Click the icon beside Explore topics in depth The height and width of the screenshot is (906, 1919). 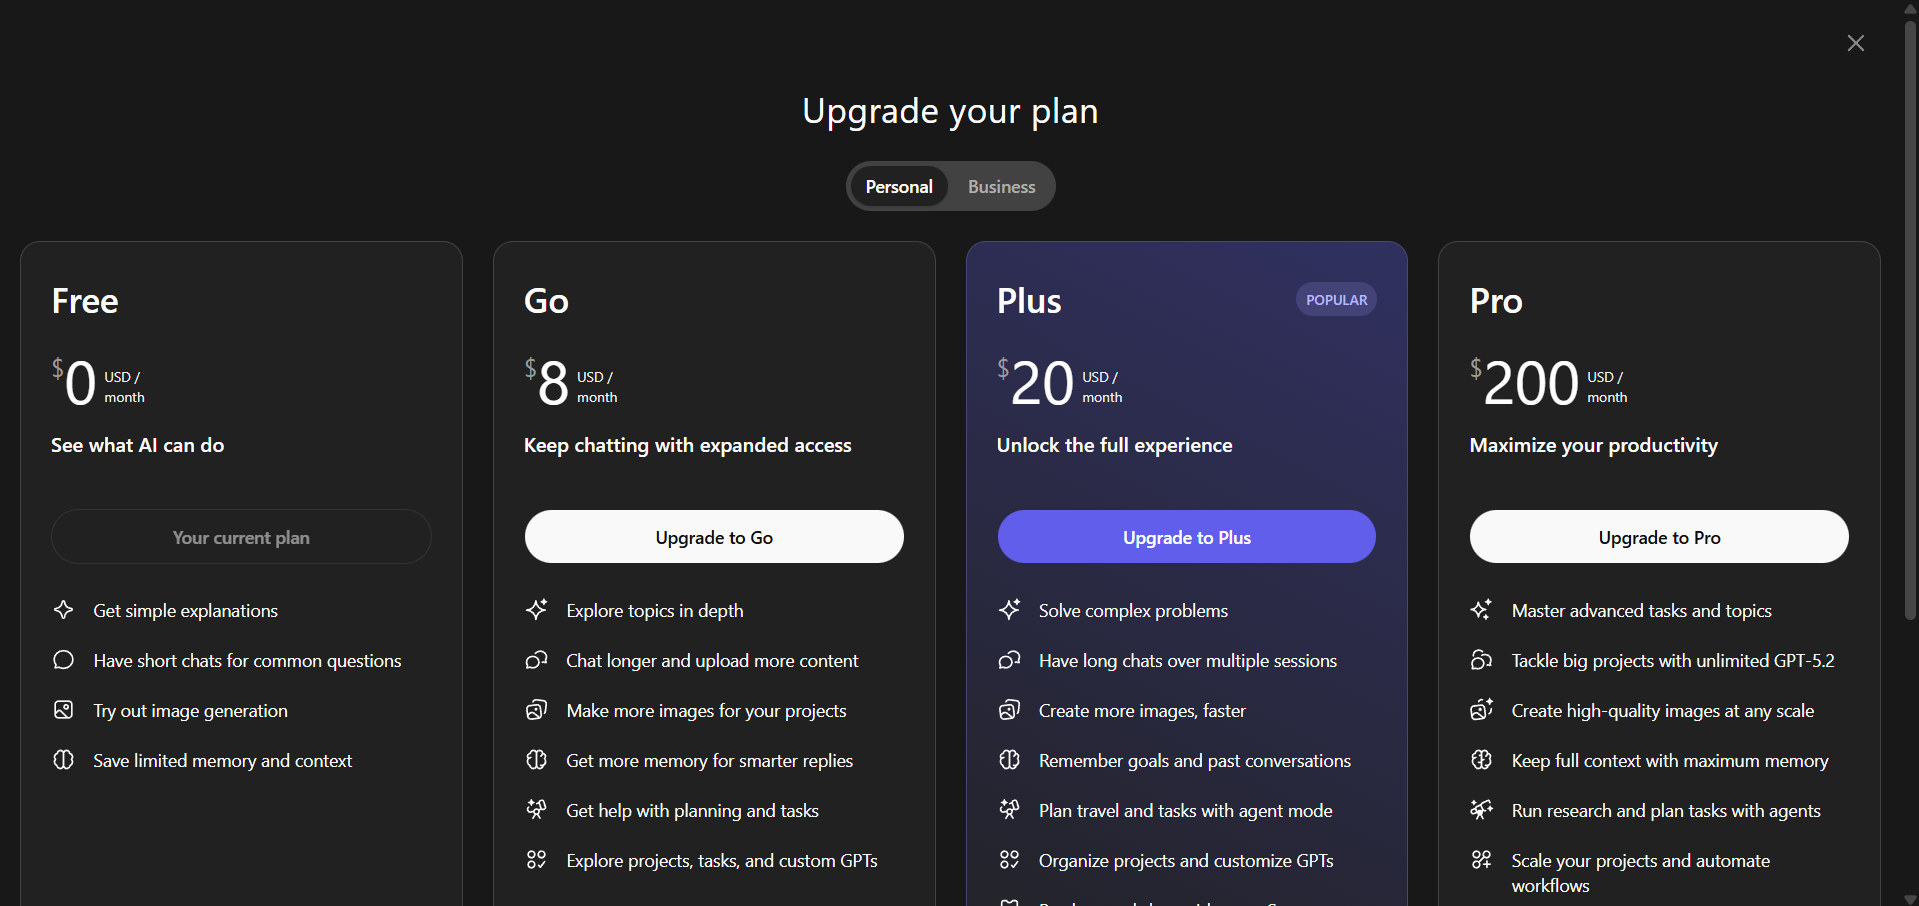click(537, 610)
